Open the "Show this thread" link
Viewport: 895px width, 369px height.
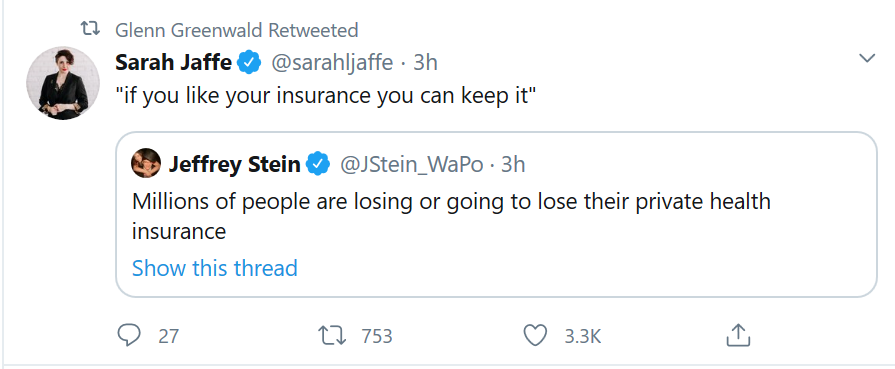point(215,268)
